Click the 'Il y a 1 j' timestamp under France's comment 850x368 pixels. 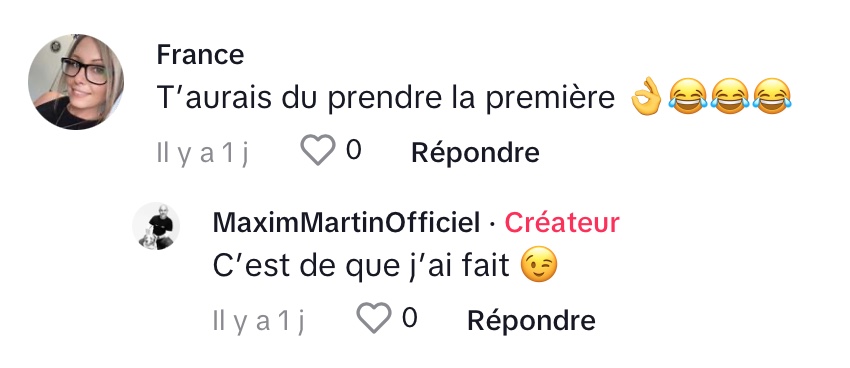click(x=202, y=153)
